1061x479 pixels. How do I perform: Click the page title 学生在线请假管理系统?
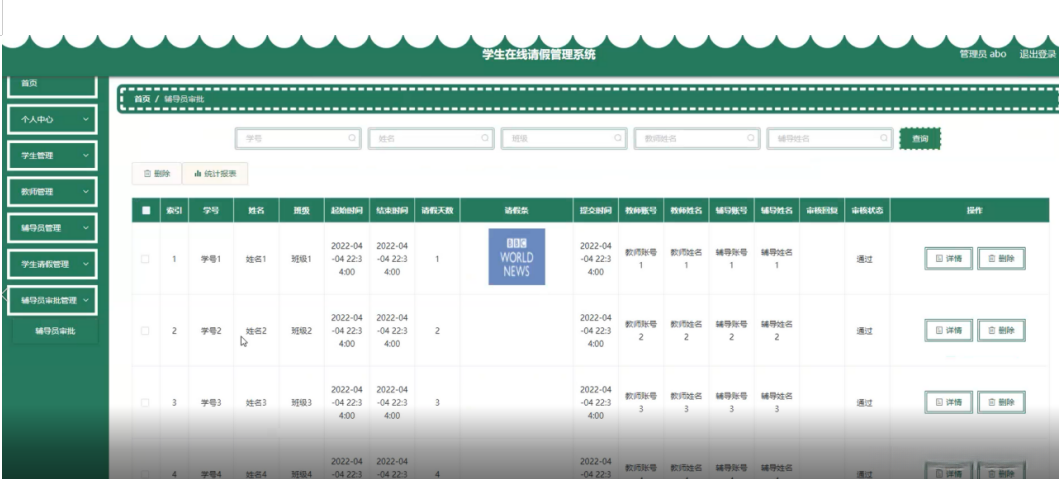point(539,55)
